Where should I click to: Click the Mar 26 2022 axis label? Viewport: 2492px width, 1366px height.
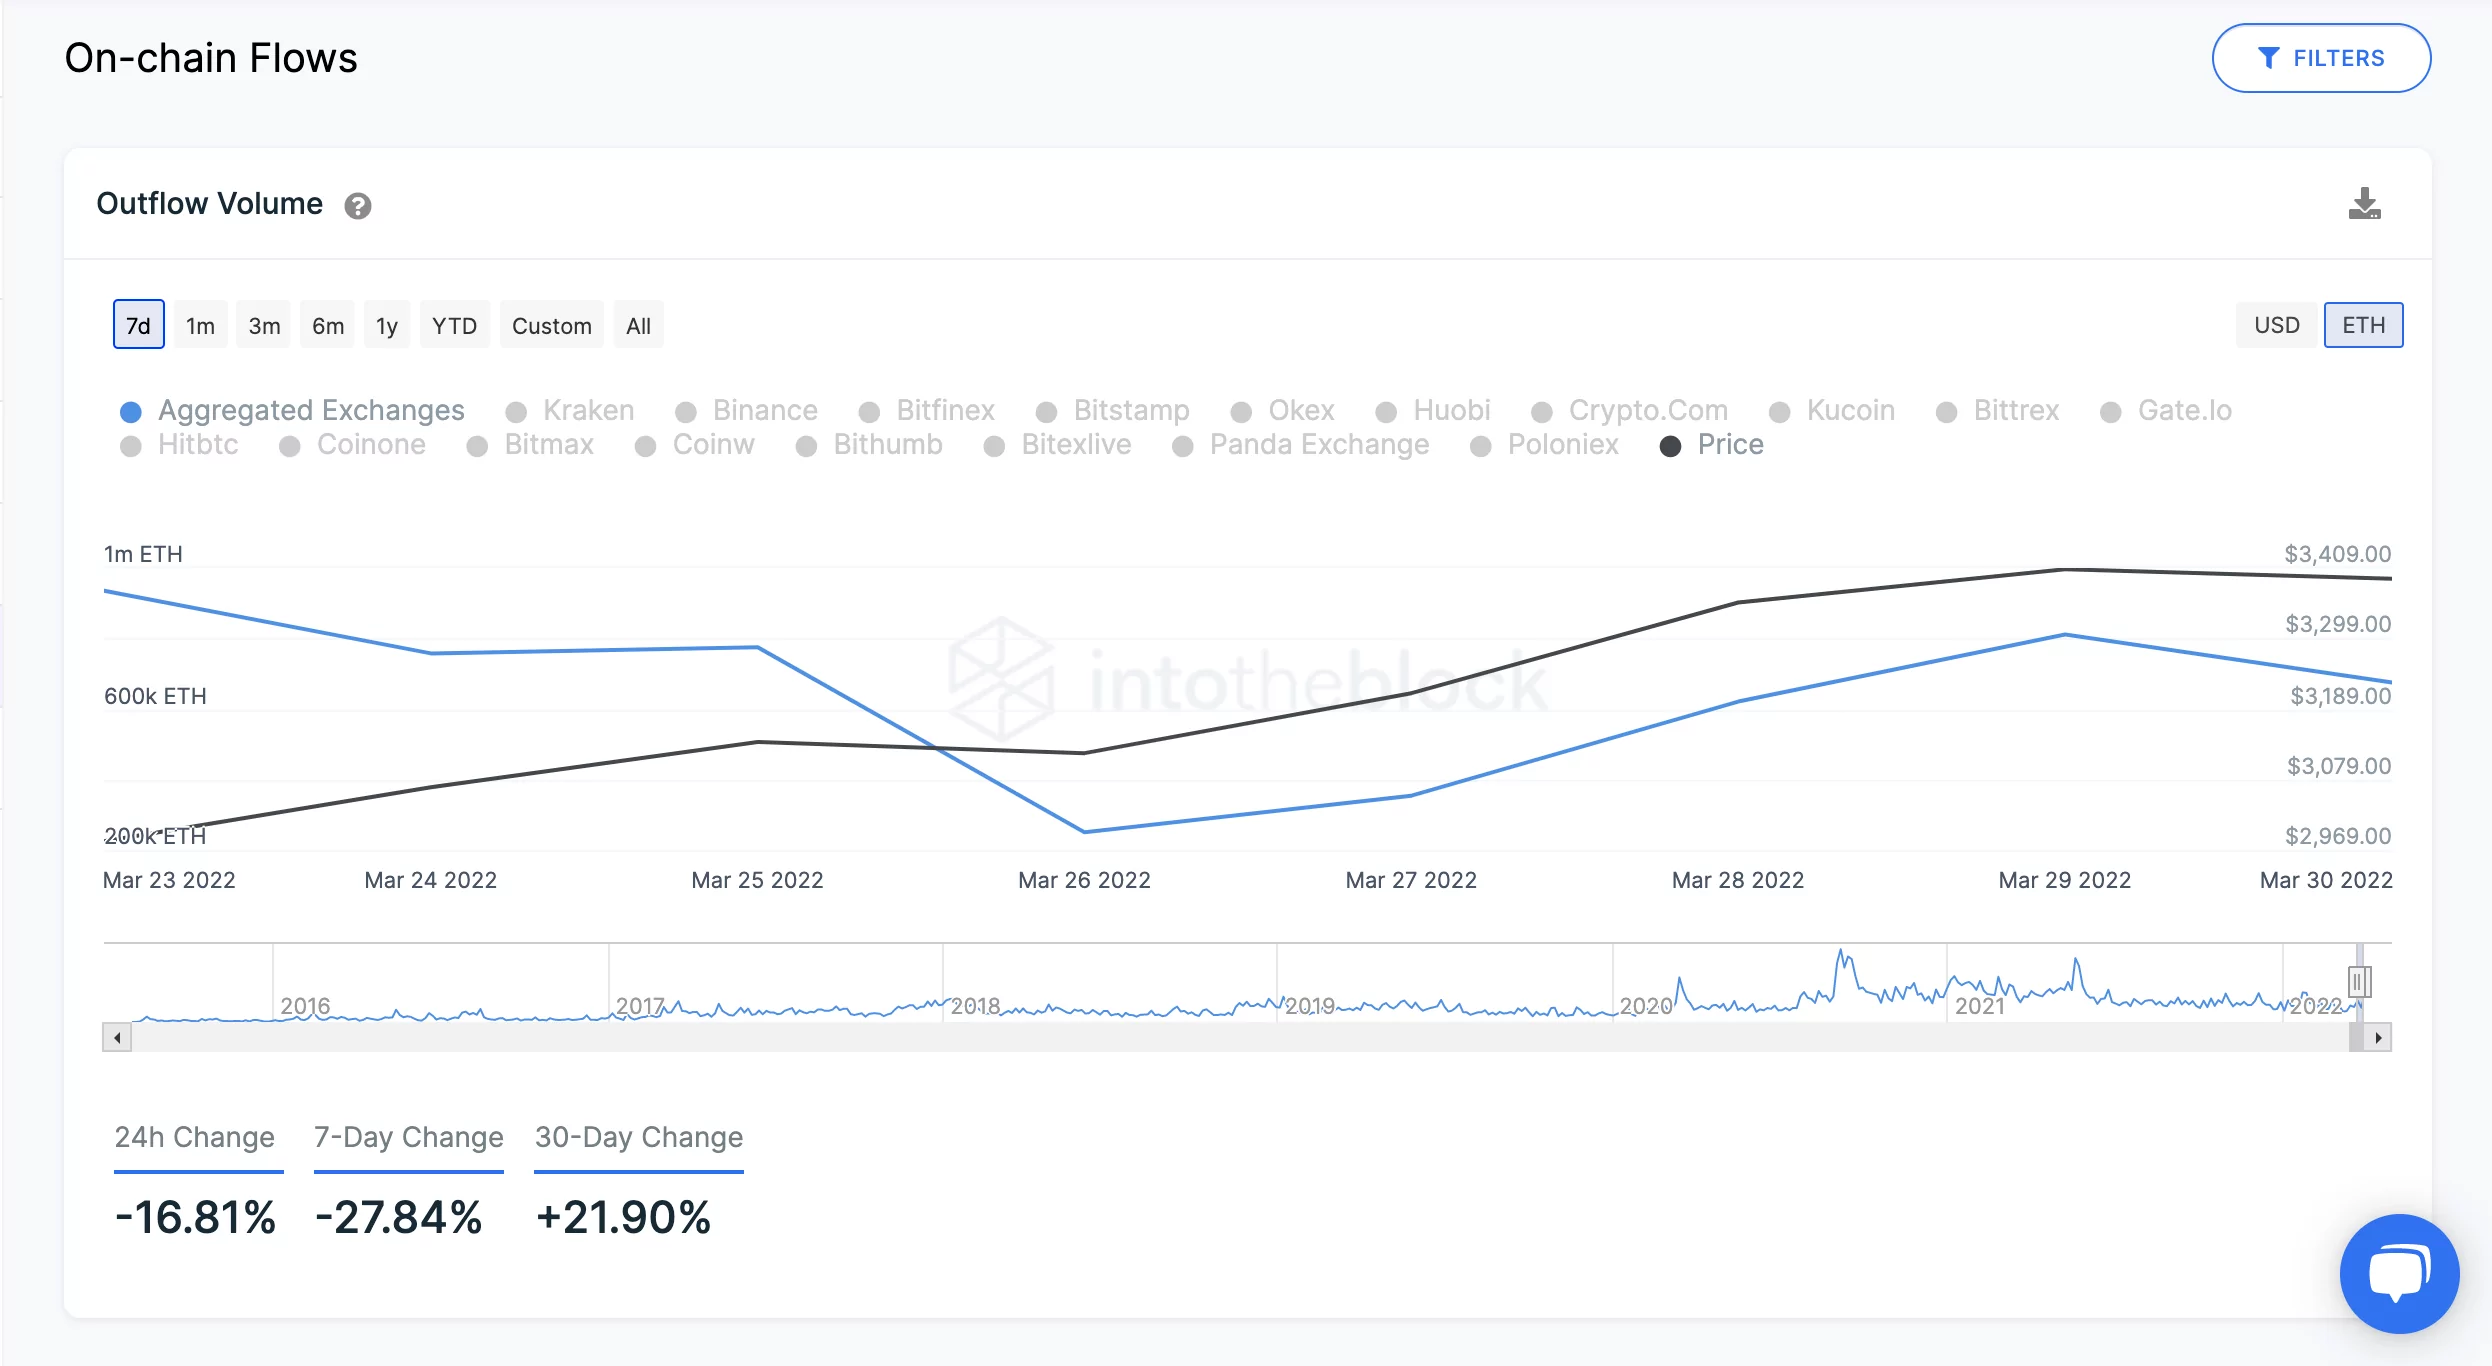point(1084,880)
